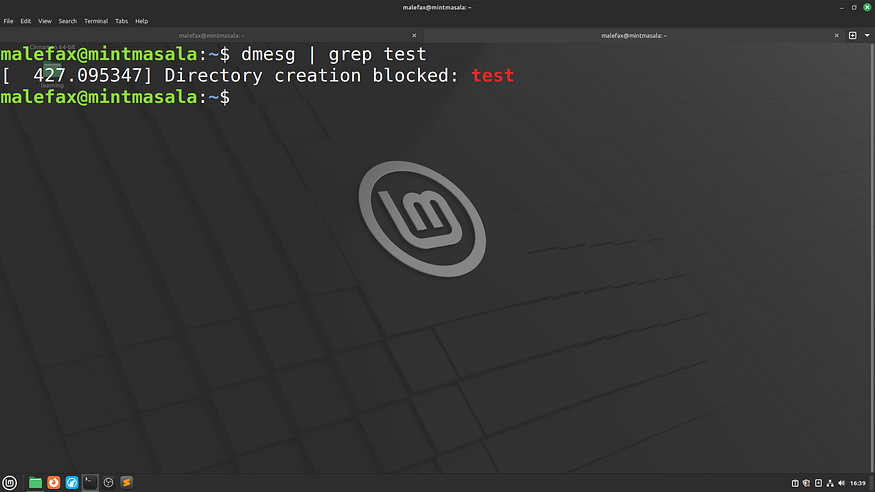This screenshot has width=875, height=492.
Task: Click the timestamp '427.095347'
Action: click(x=88, y=75)
